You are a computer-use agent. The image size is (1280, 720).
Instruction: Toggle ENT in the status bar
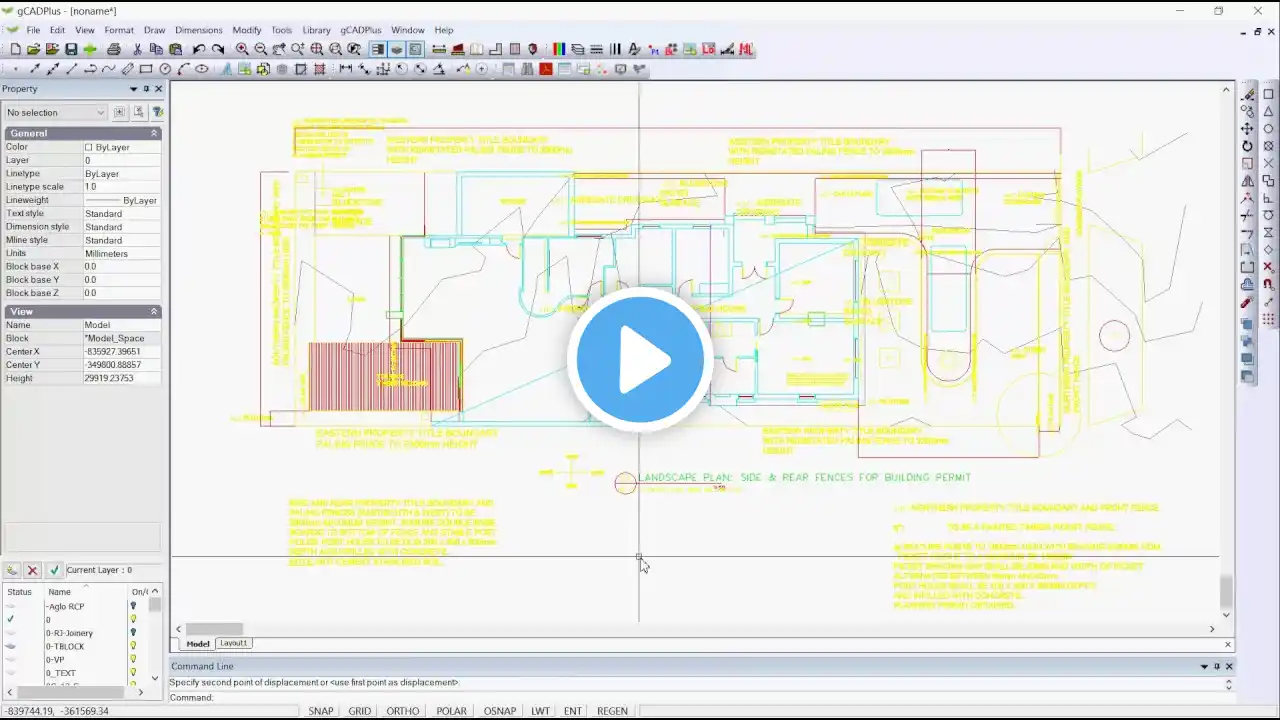pyautogui.click(x=572, y=711)
